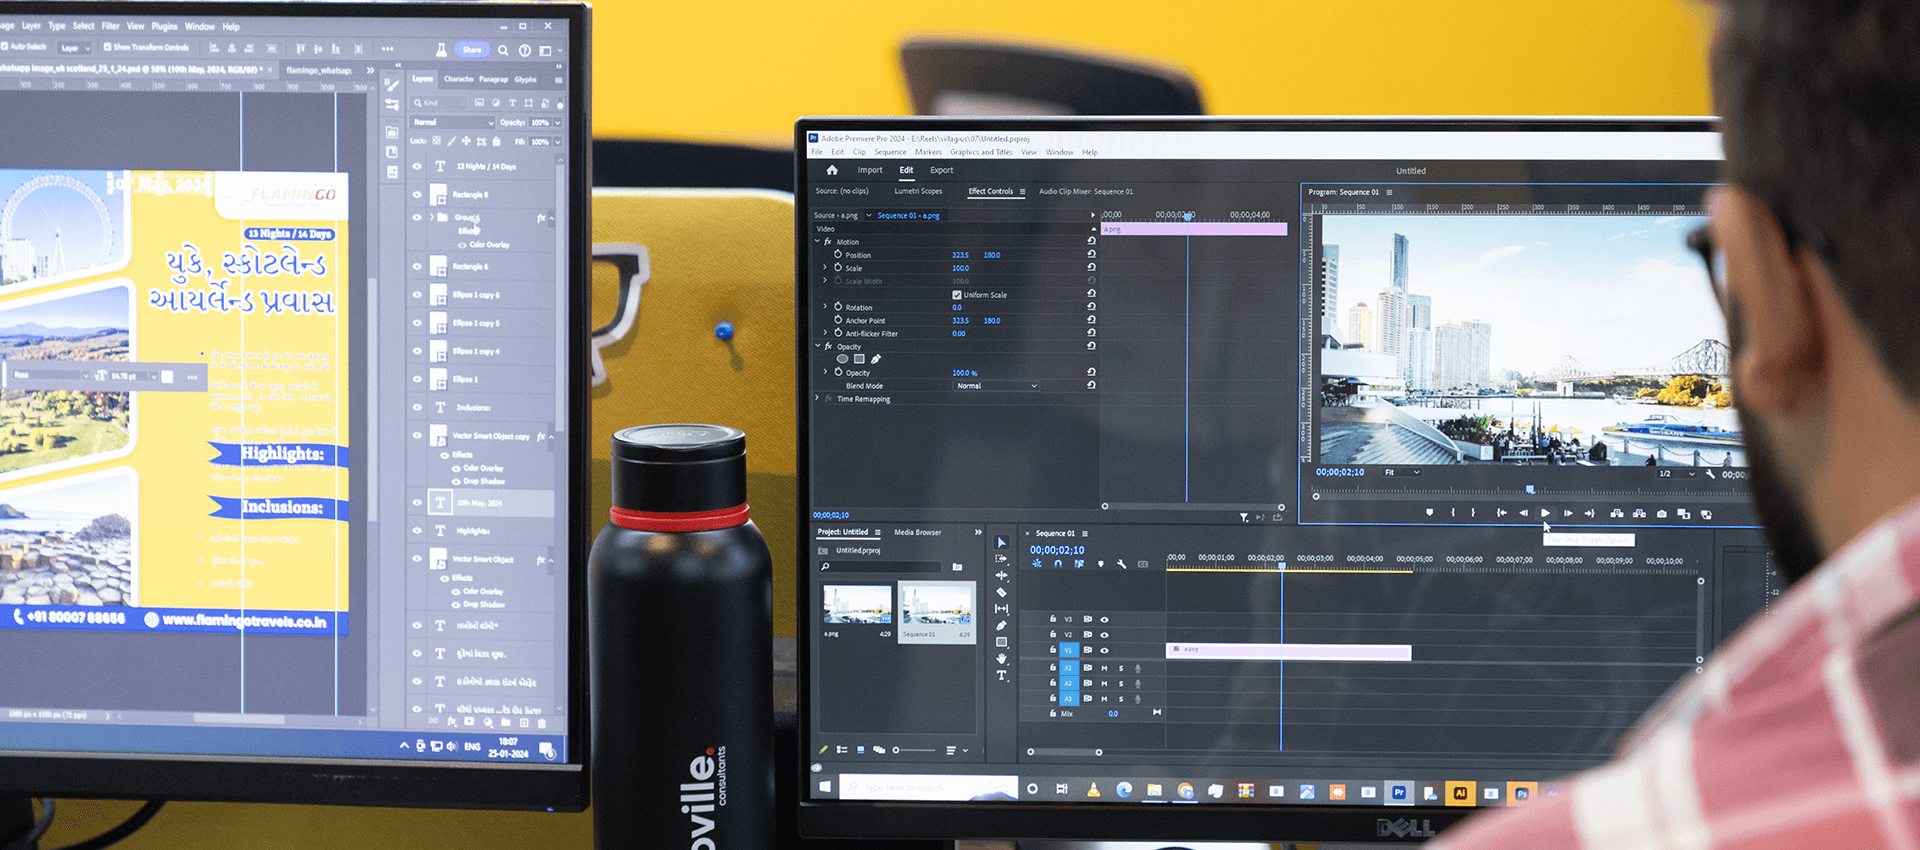Click the Premiere Home icon
1920x850 pixels.
click(x=832, y=170)
